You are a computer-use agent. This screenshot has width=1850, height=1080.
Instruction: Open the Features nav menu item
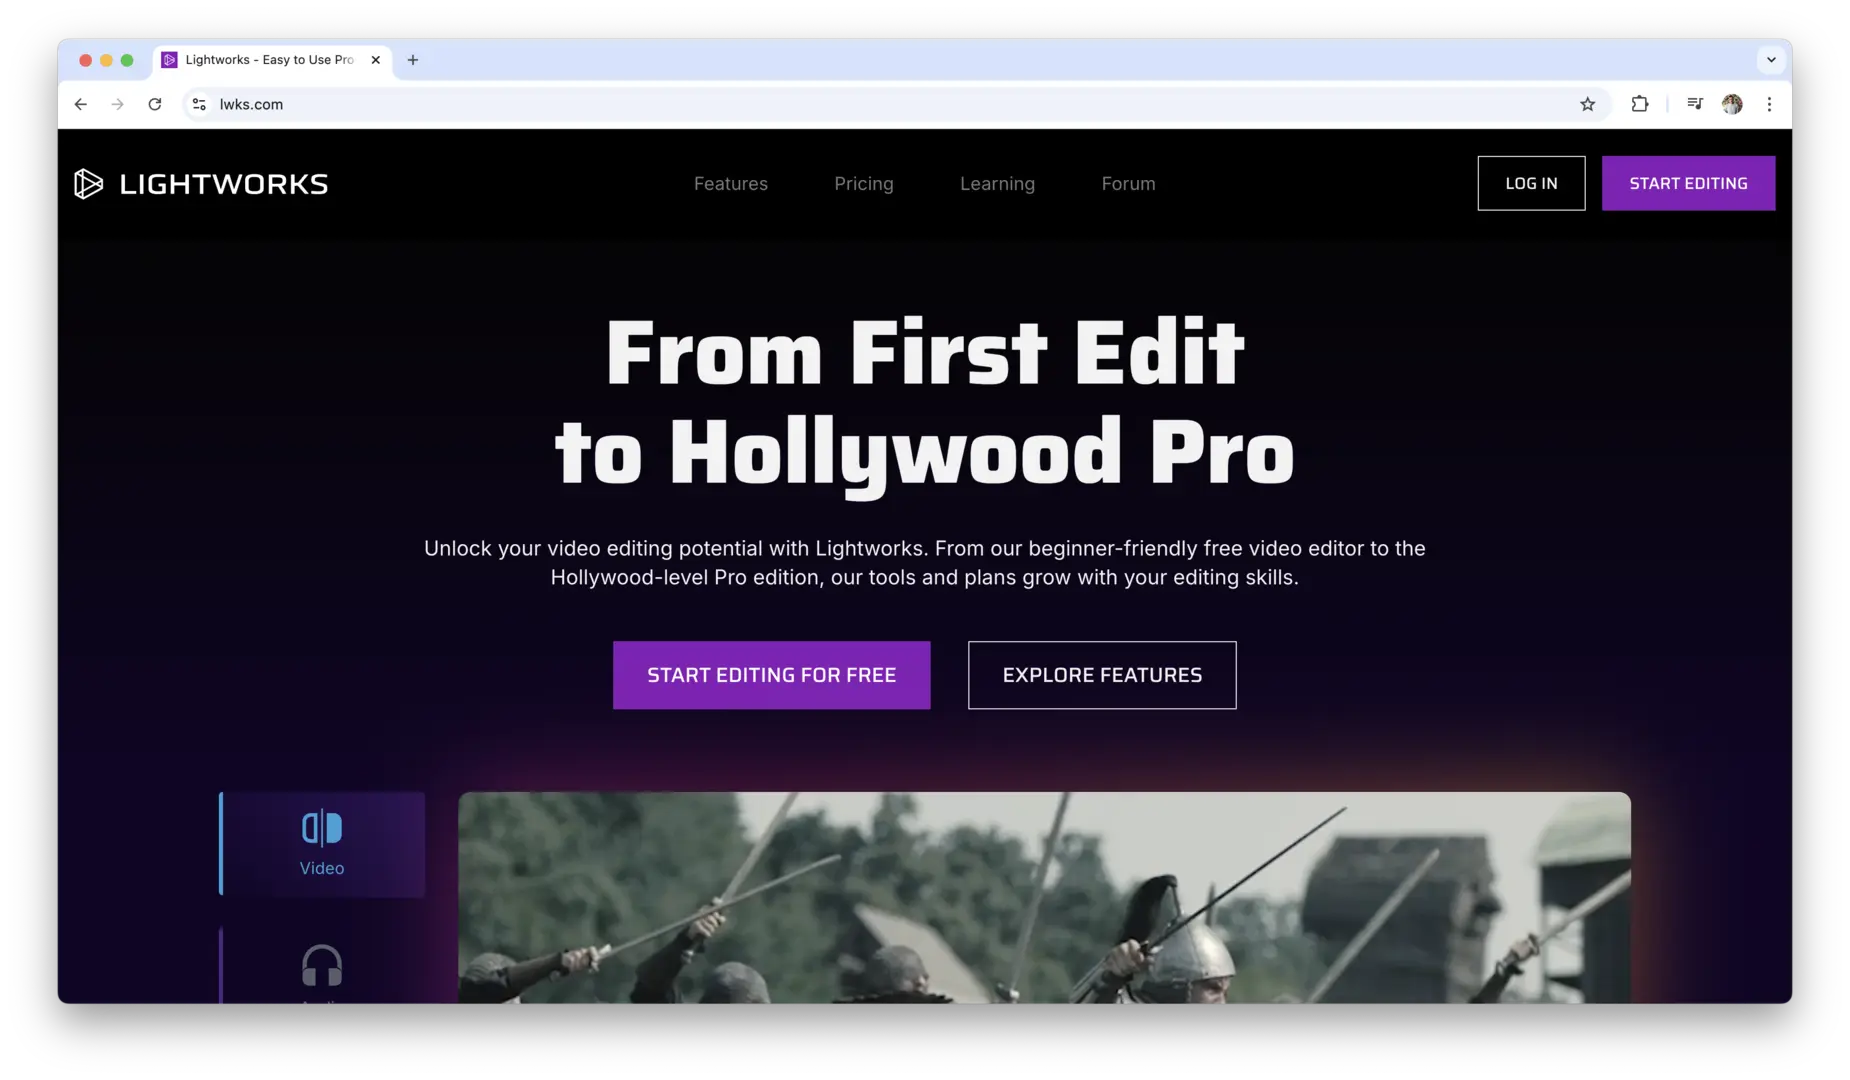click(x=731, y=184)
